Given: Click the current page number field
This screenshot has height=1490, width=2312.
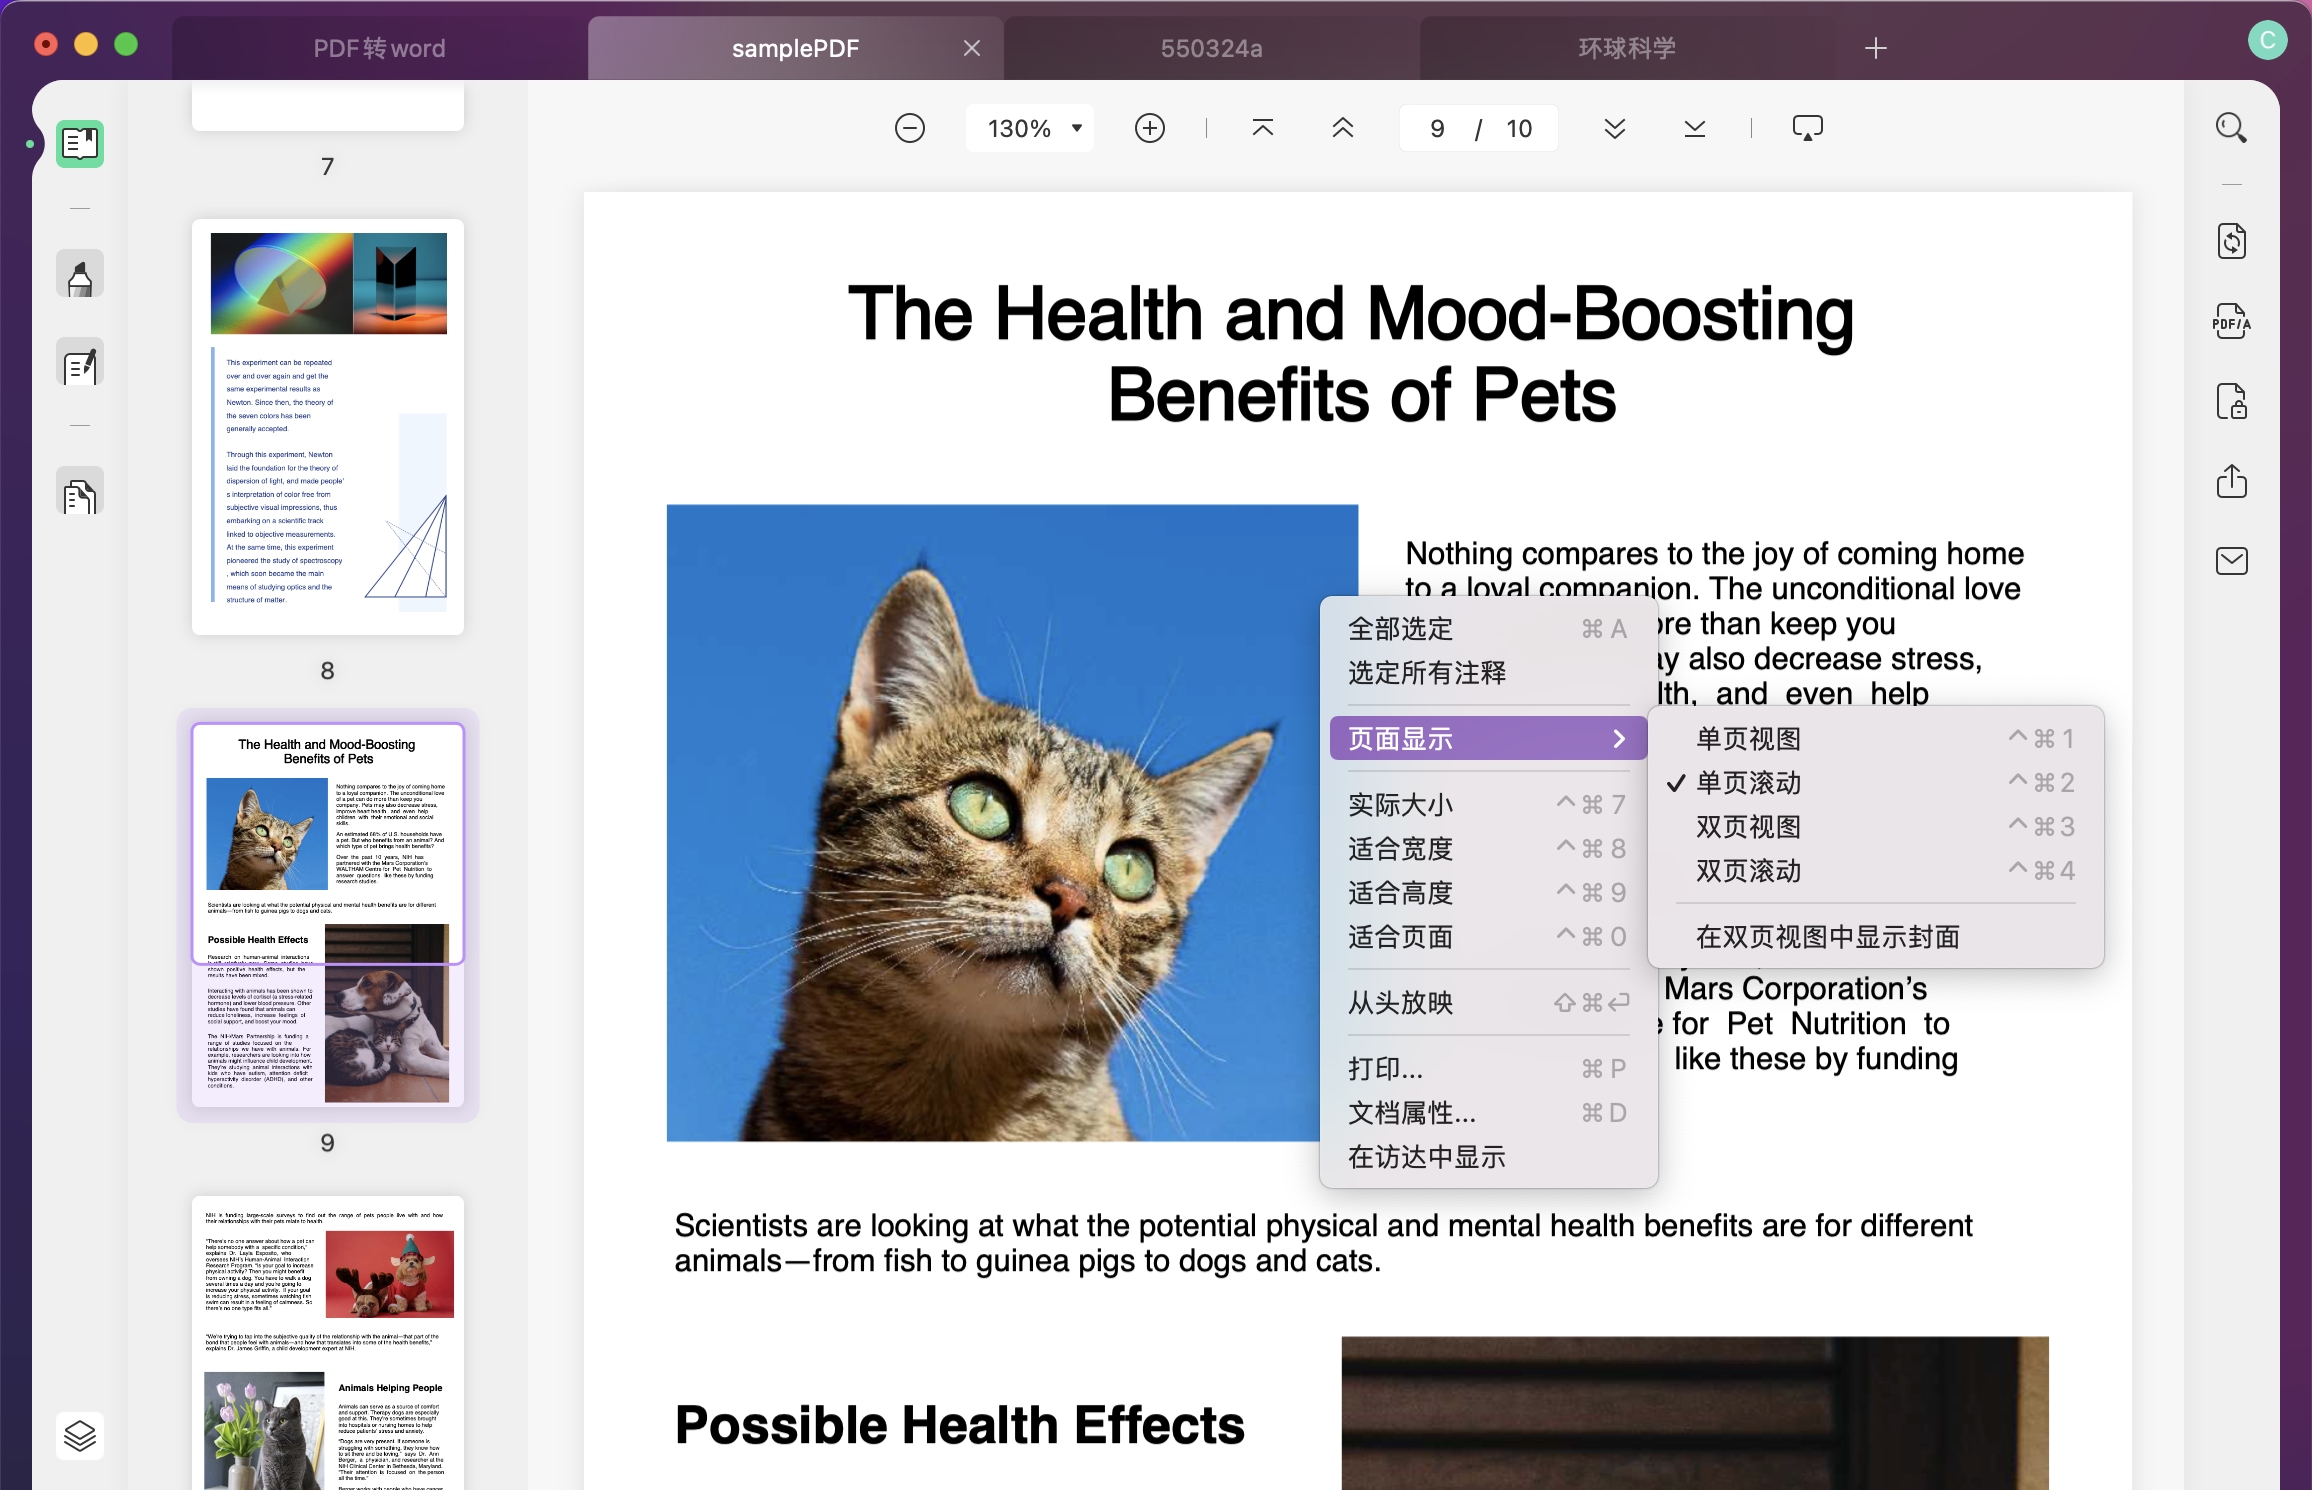Looking at the screenshot, I should [x=1438, y=128].
